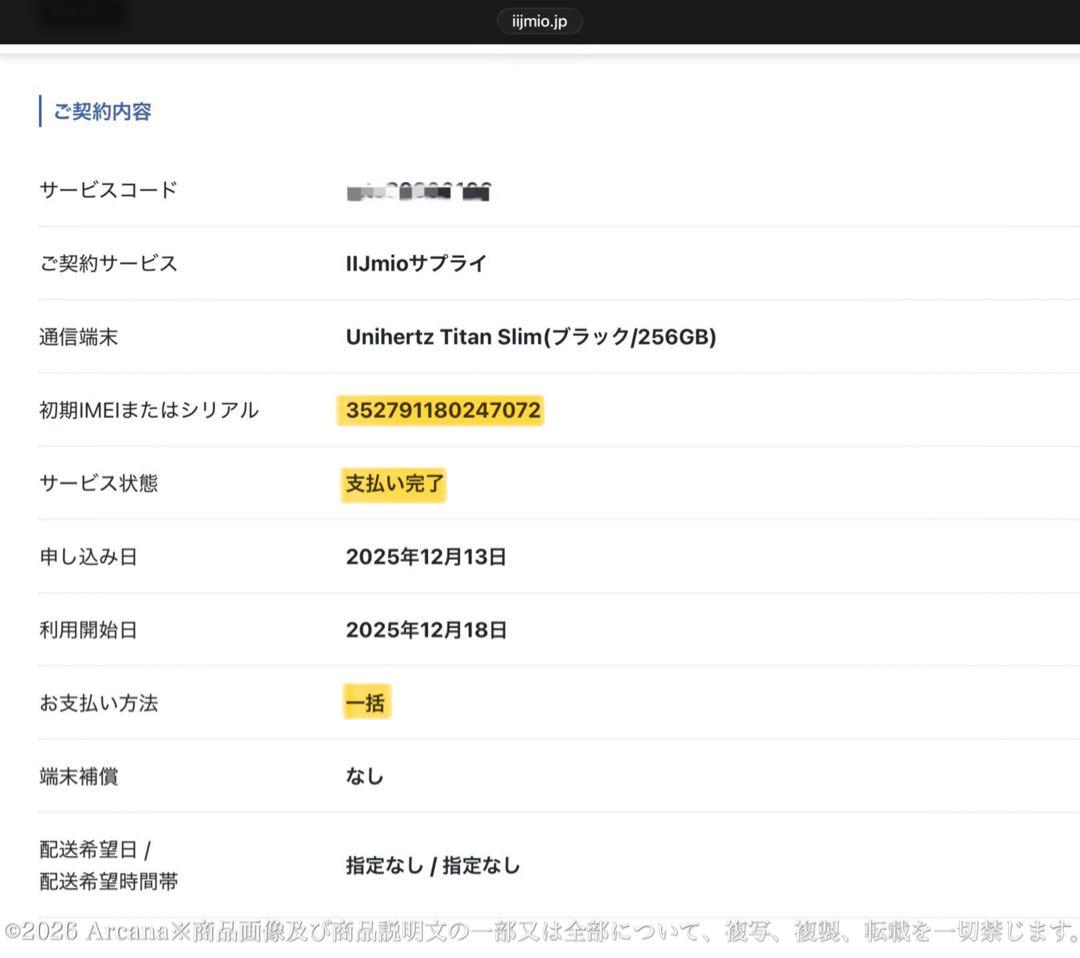Click the サービスコード row label

[x=106, y=189]
